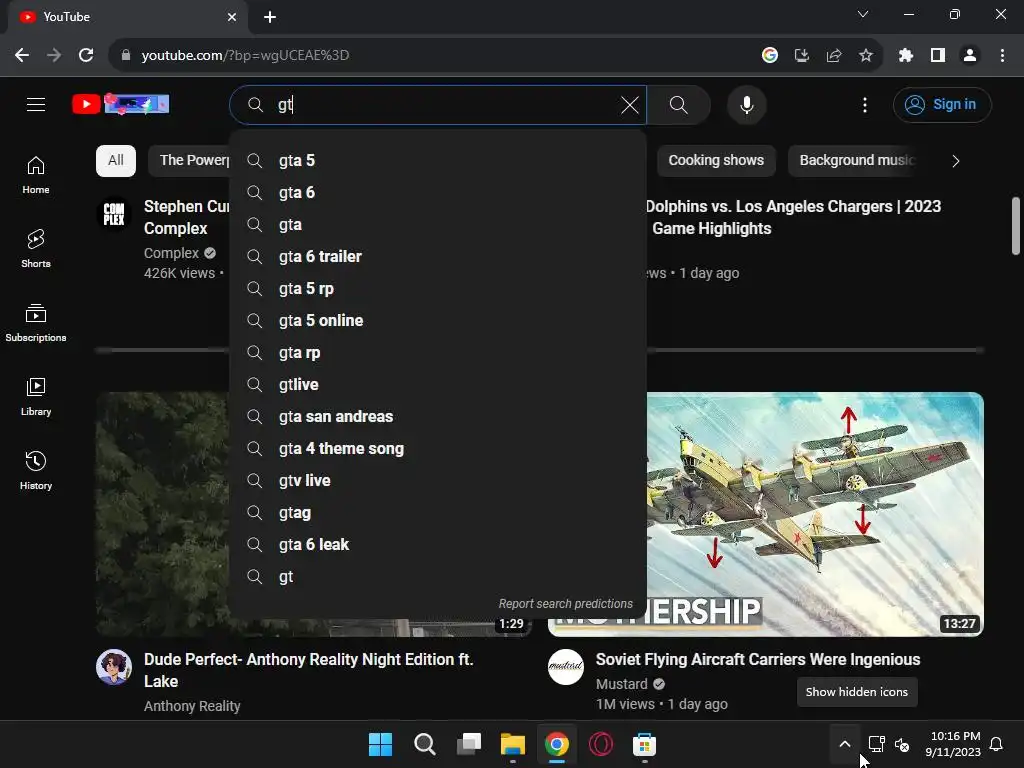Select the 'gta 5 rp' suggestion
Screen dimensions: 1024x768
(x=438, y=289)
